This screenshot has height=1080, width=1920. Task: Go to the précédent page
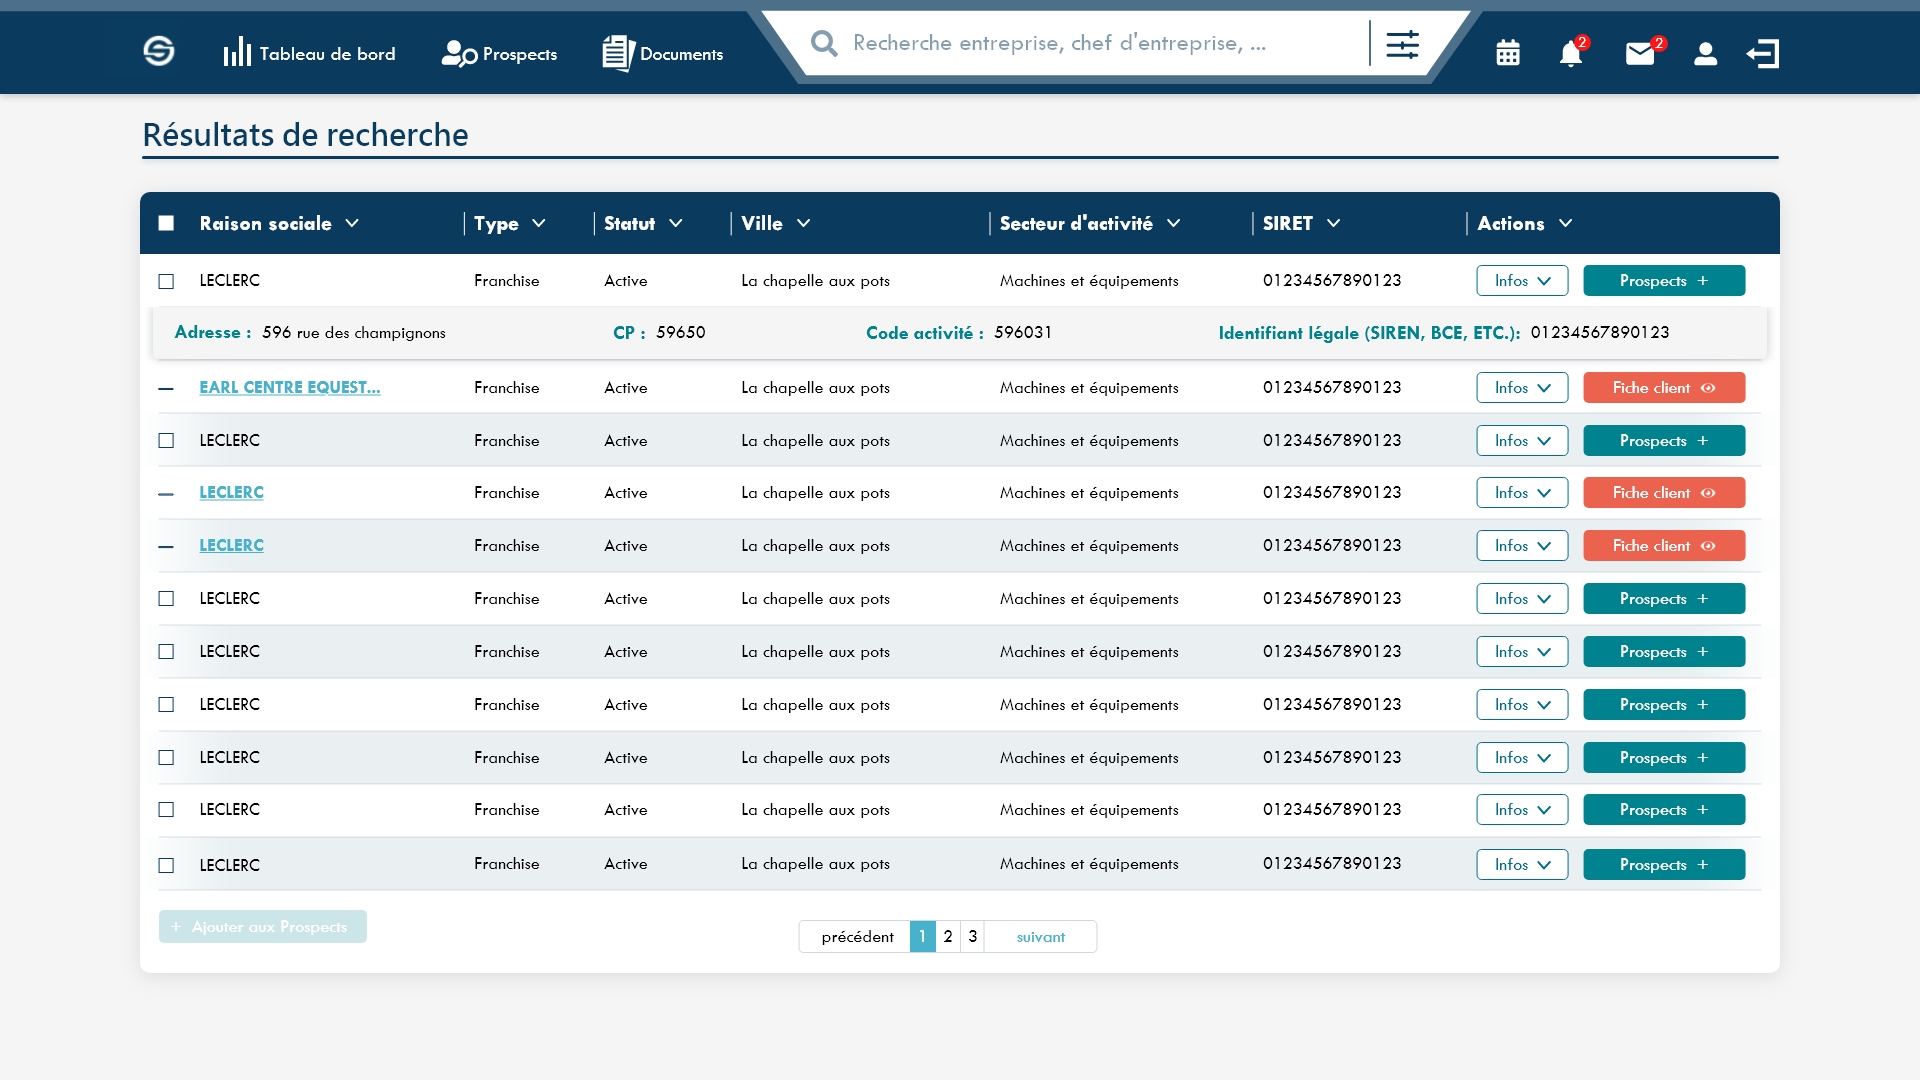[857, 936]
